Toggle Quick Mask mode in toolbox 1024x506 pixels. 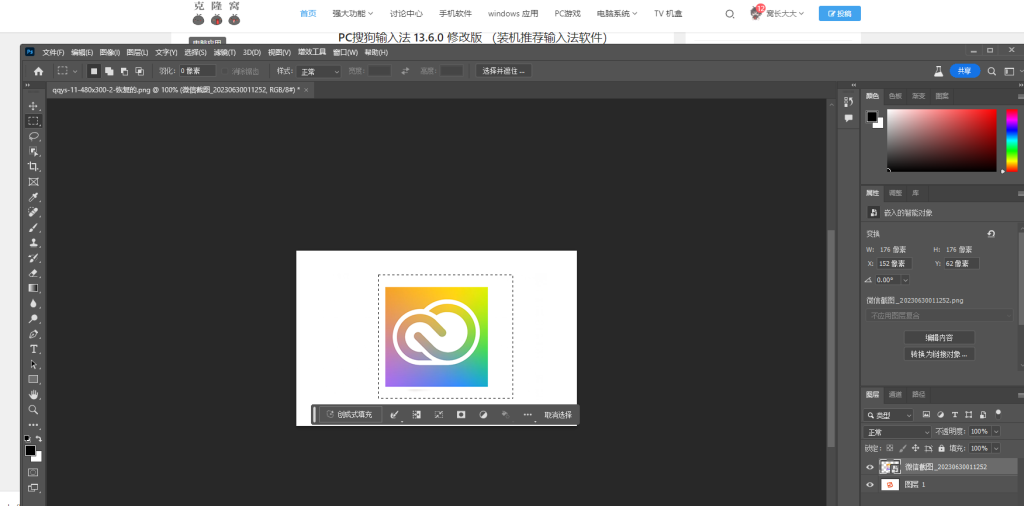(x=33, y=472)
